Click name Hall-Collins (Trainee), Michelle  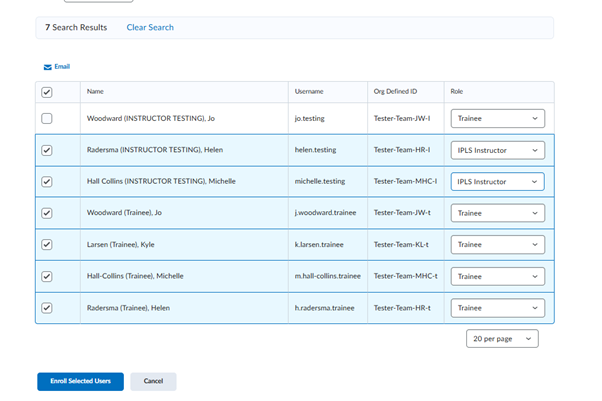click(135, 276)
